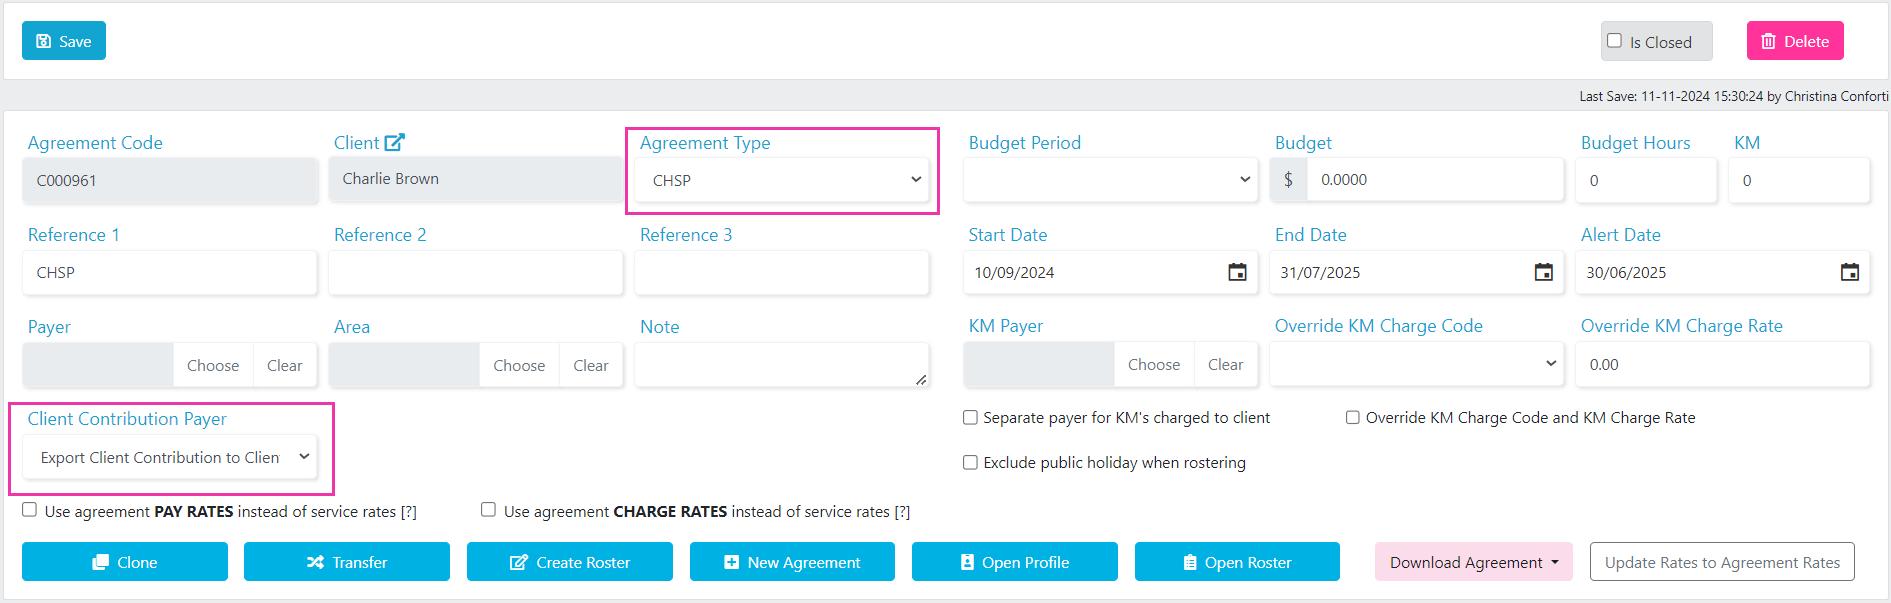The height and width of the screenshot is (603, 1891).
Task: Click the Transfer shuffle button
Action: coord(347,562)
